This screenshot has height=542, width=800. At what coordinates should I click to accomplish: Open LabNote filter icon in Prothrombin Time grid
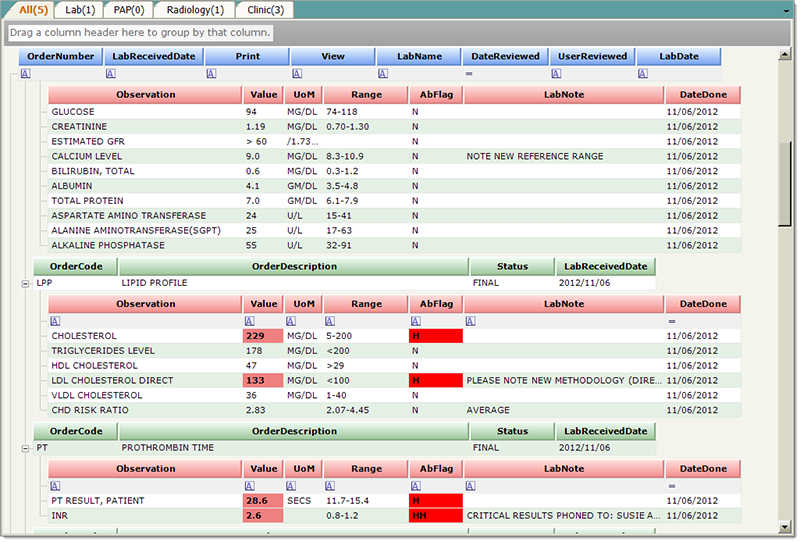pos(470,486)
